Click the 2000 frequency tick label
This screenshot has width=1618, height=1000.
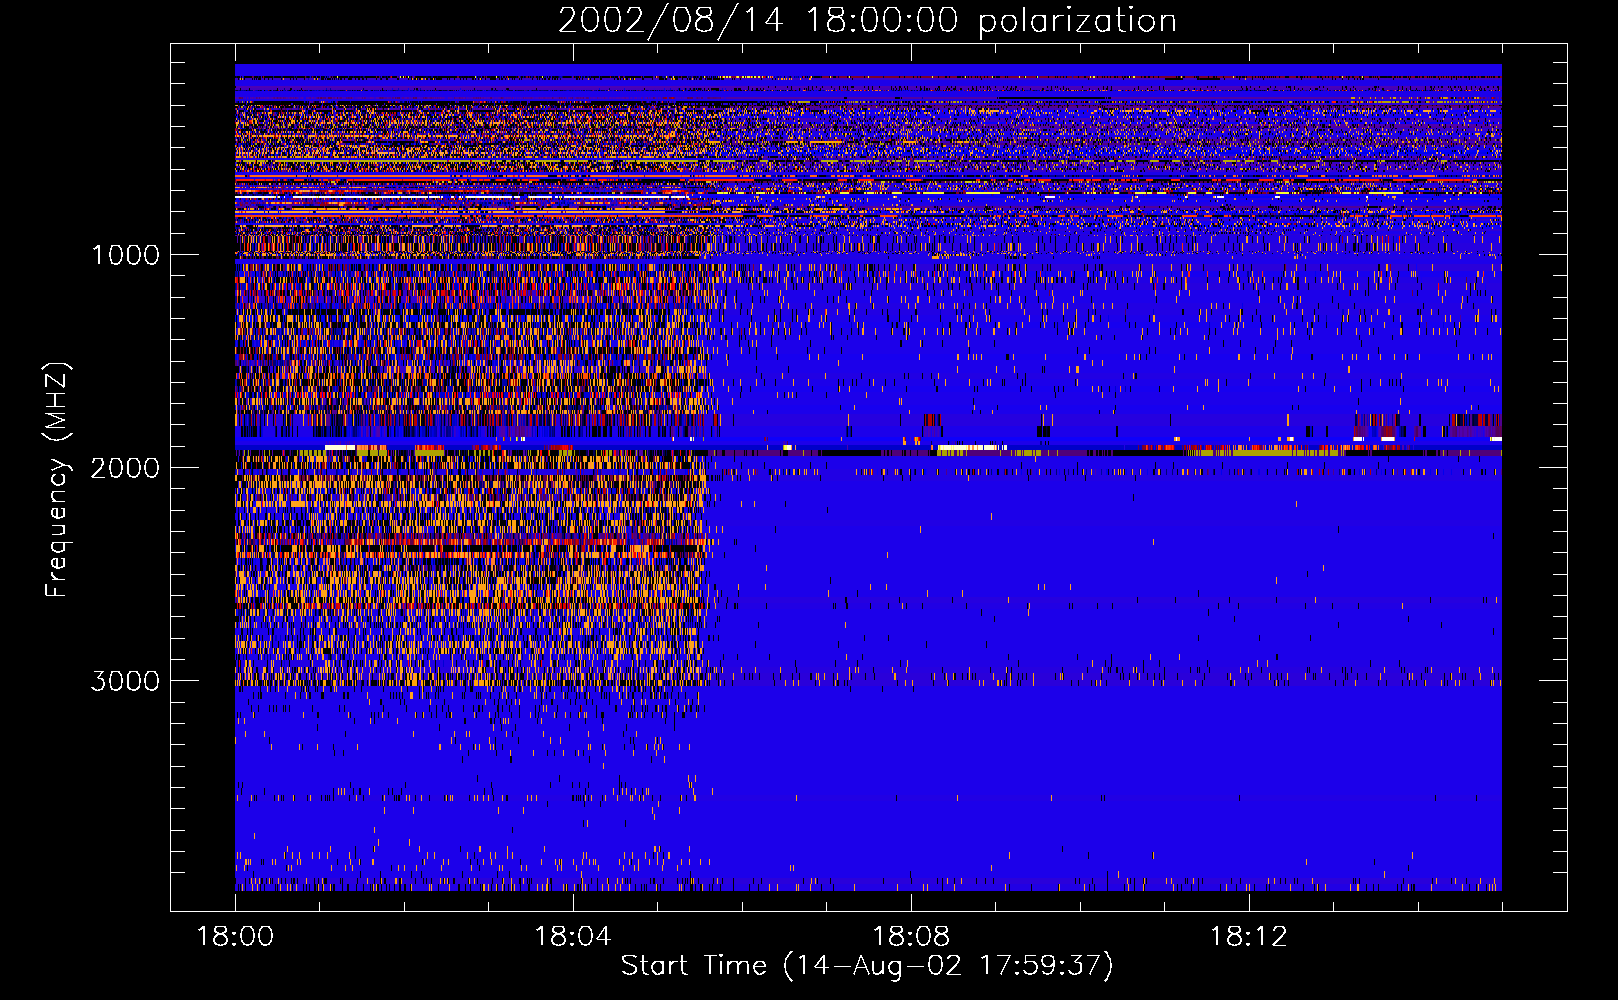click(125, 468)
